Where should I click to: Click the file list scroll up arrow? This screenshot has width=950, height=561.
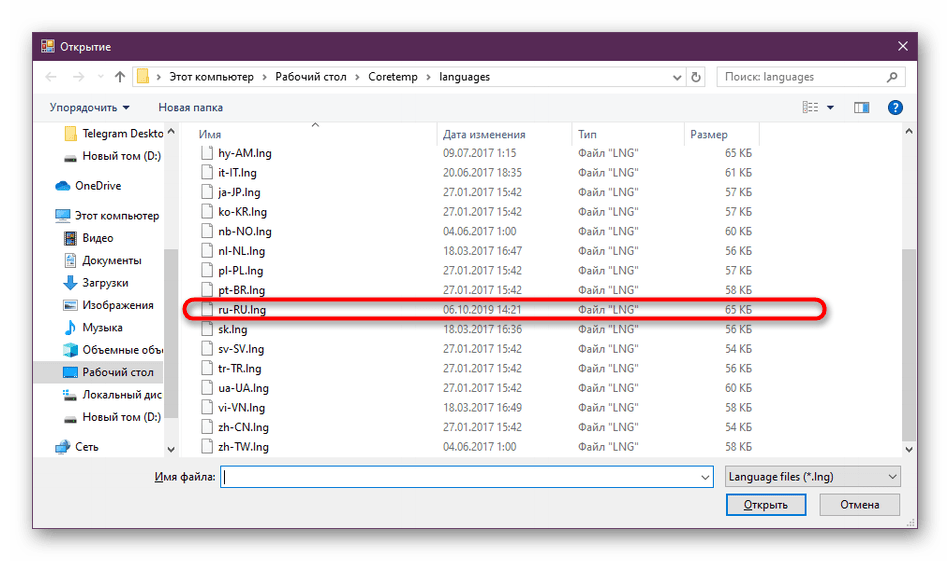click(x=909, y=131)
